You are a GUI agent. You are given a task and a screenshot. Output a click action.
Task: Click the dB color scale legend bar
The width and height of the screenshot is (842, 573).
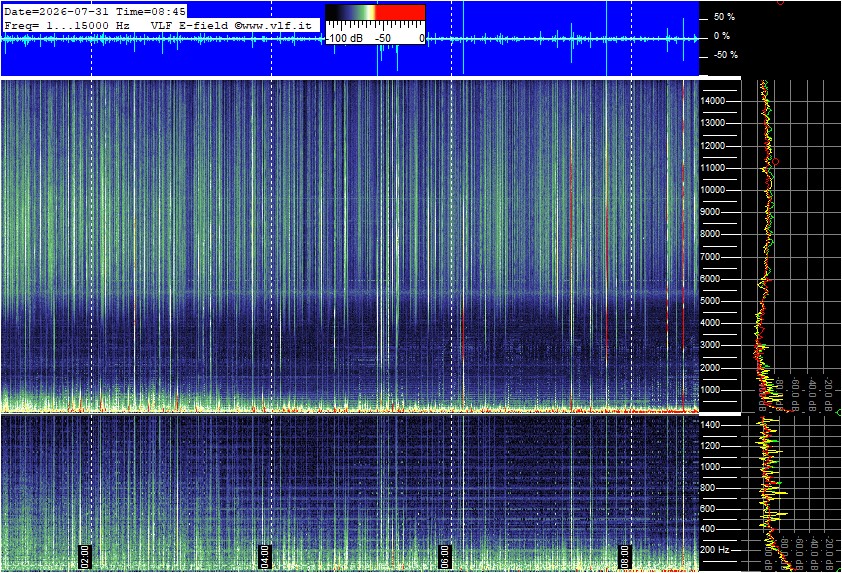pos(375,12)
